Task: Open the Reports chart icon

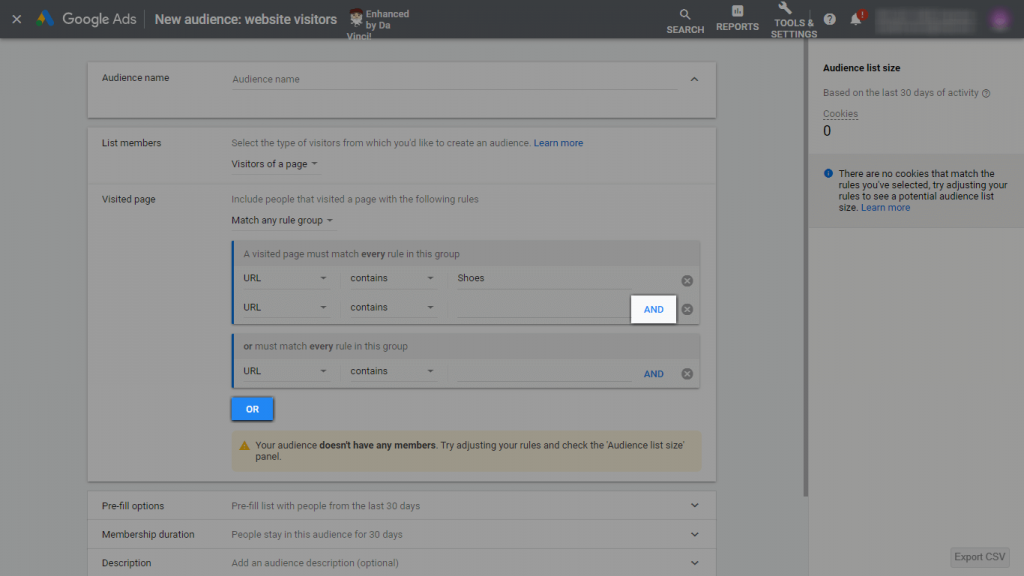Action: pyautogui.click(x=737, y=11)
